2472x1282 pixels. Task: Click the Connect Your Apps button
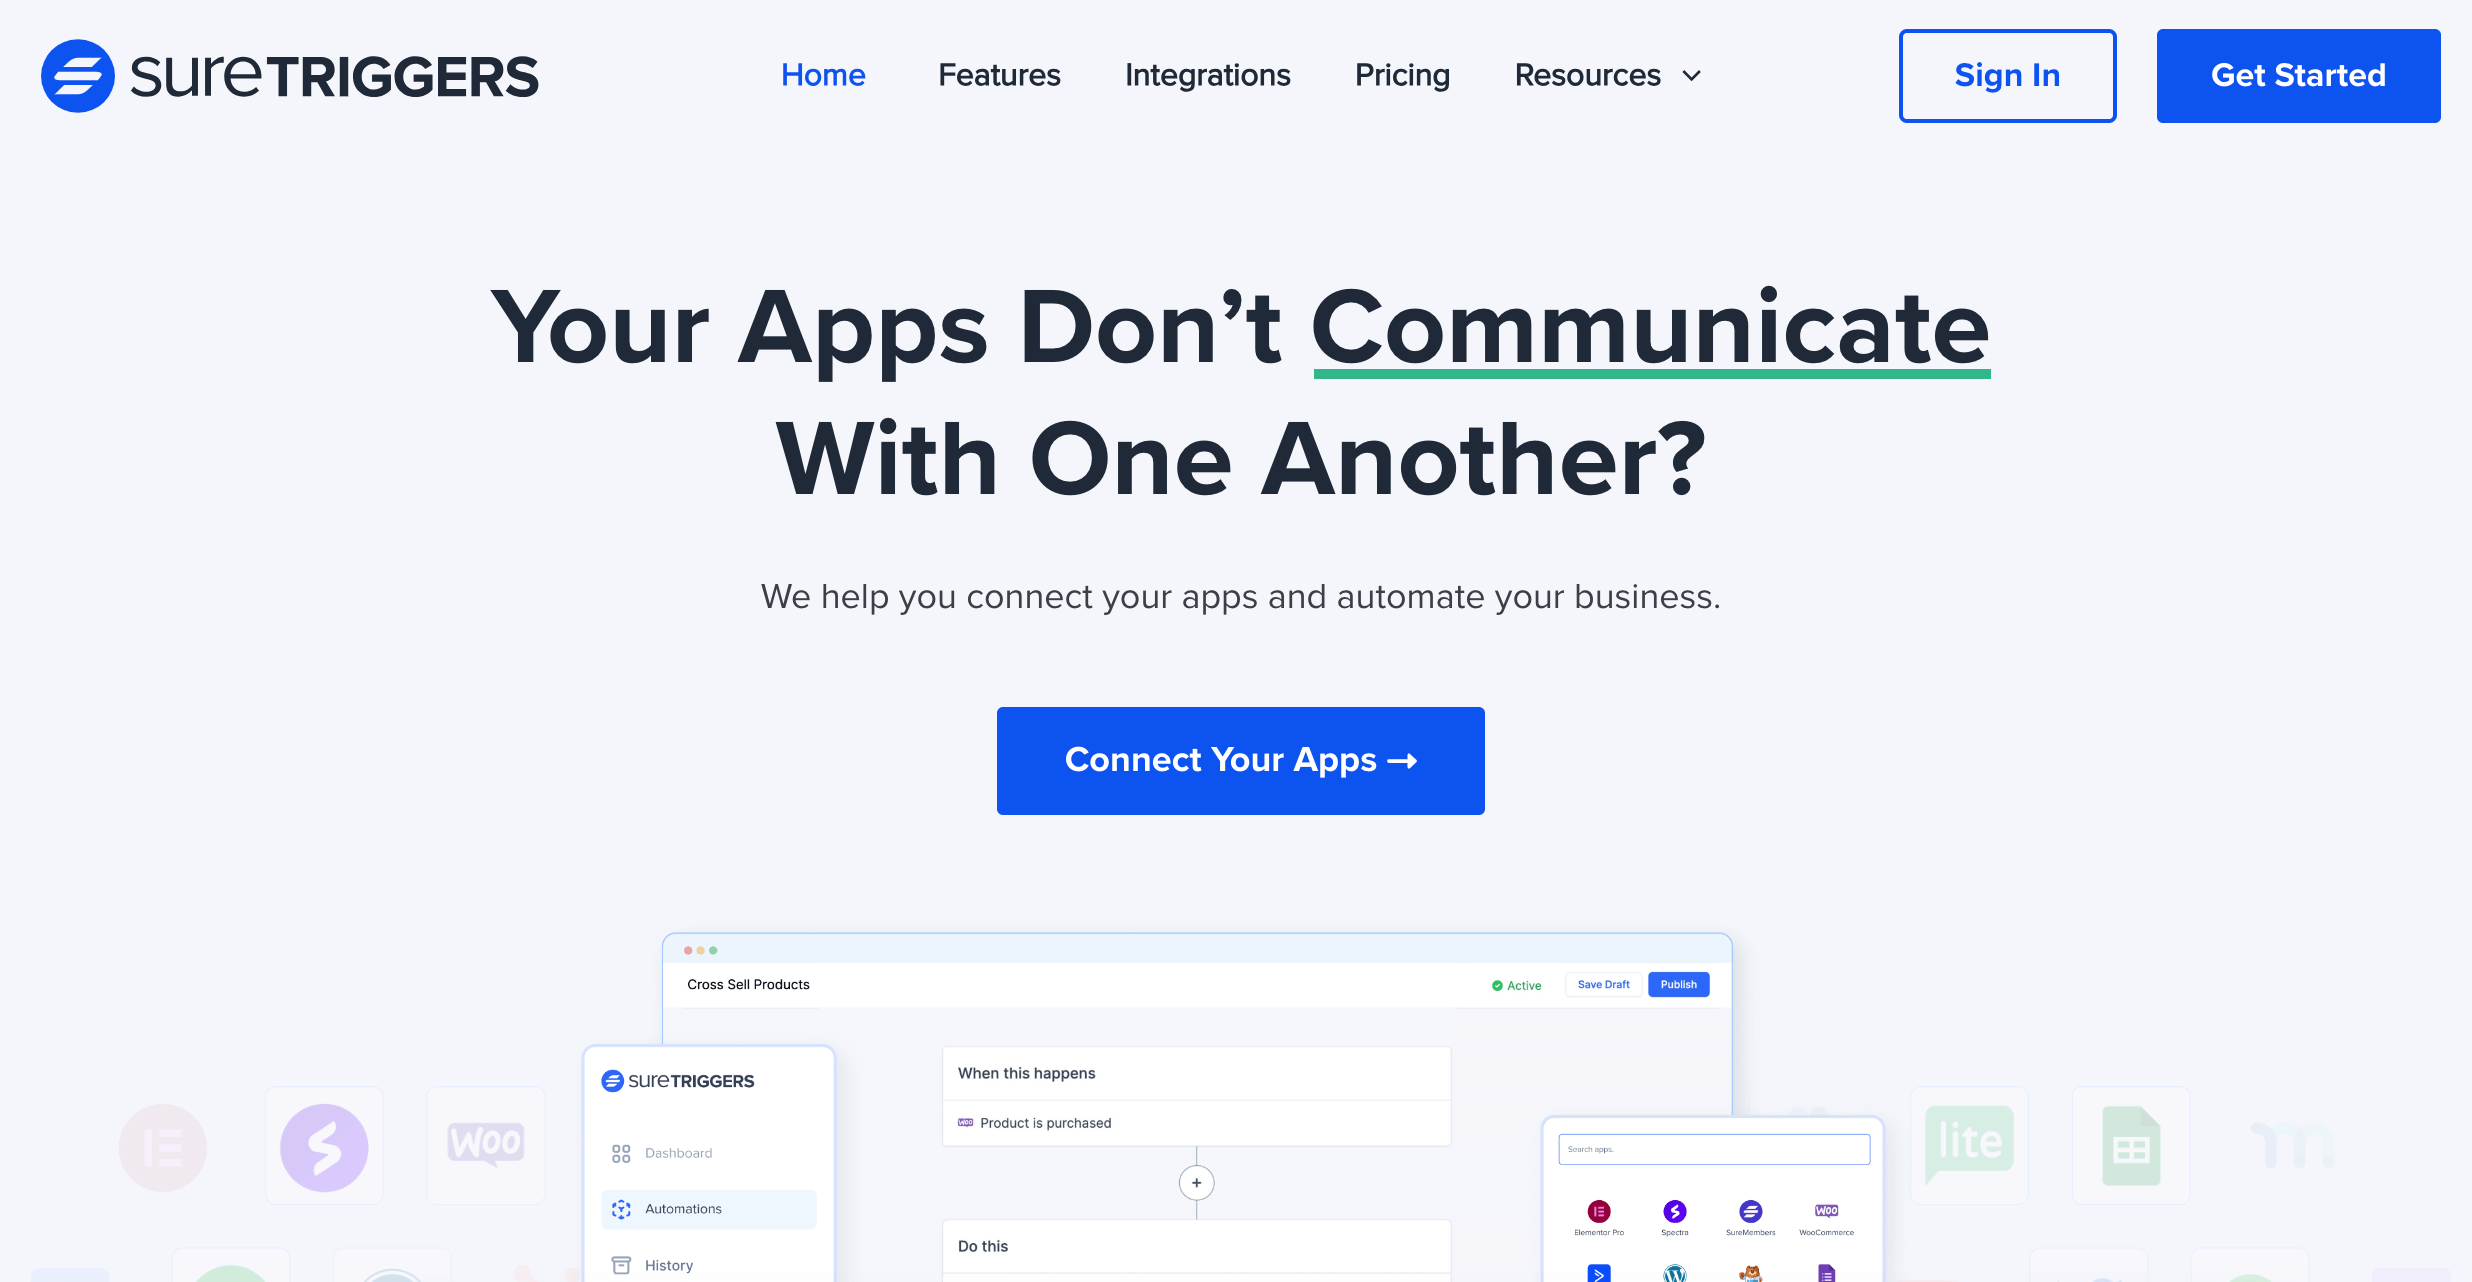click(x=1241, y=760)
